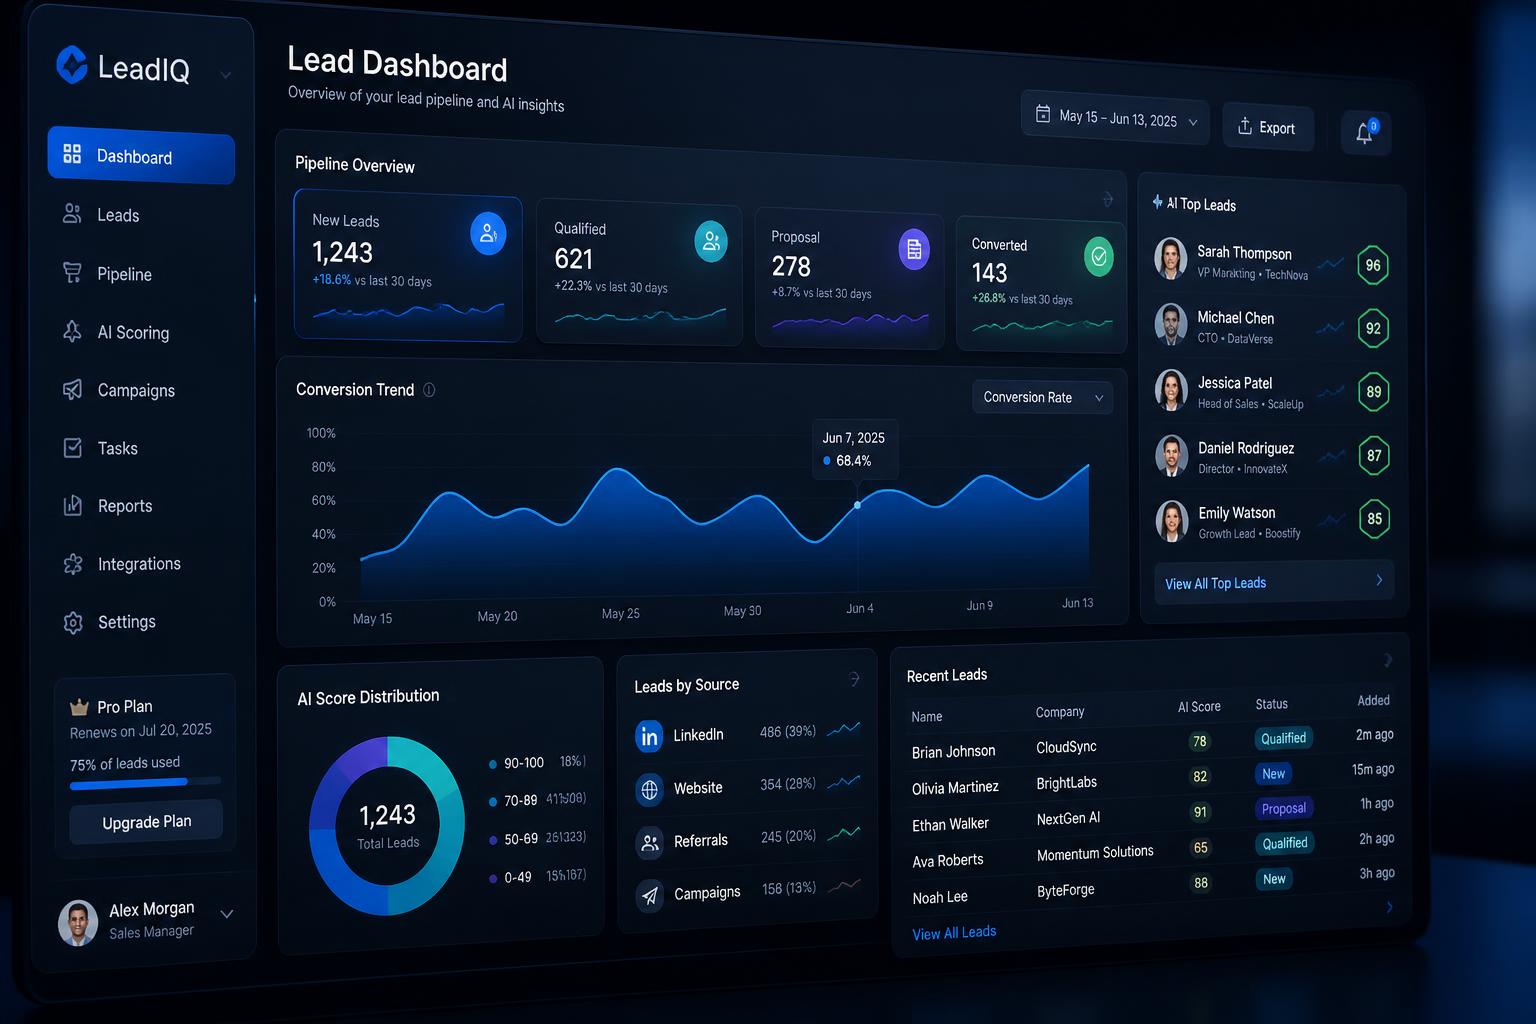Screen dimensions: 1536x1024
Task: Click the Export button
Action: (x=1268, y=127)
